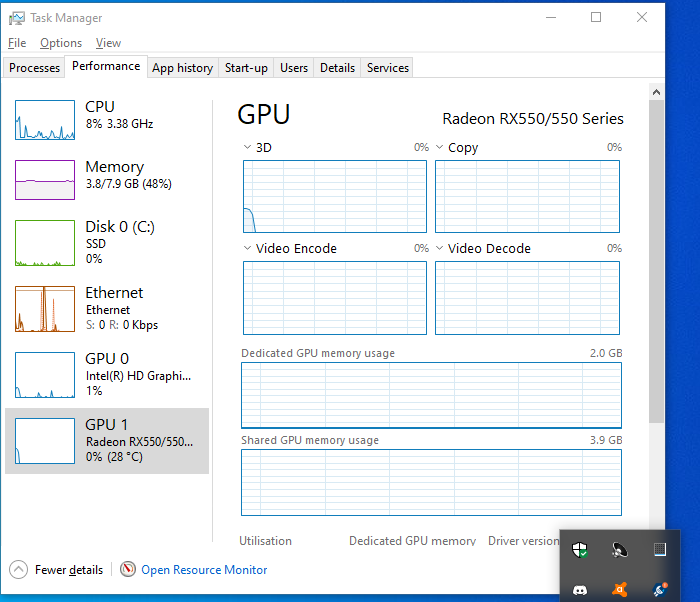Viewport: 700px width, 602px height.
Task: Select the GPU 0 Intel HD Graphics thumbnail
Action: tap(45, 375)
